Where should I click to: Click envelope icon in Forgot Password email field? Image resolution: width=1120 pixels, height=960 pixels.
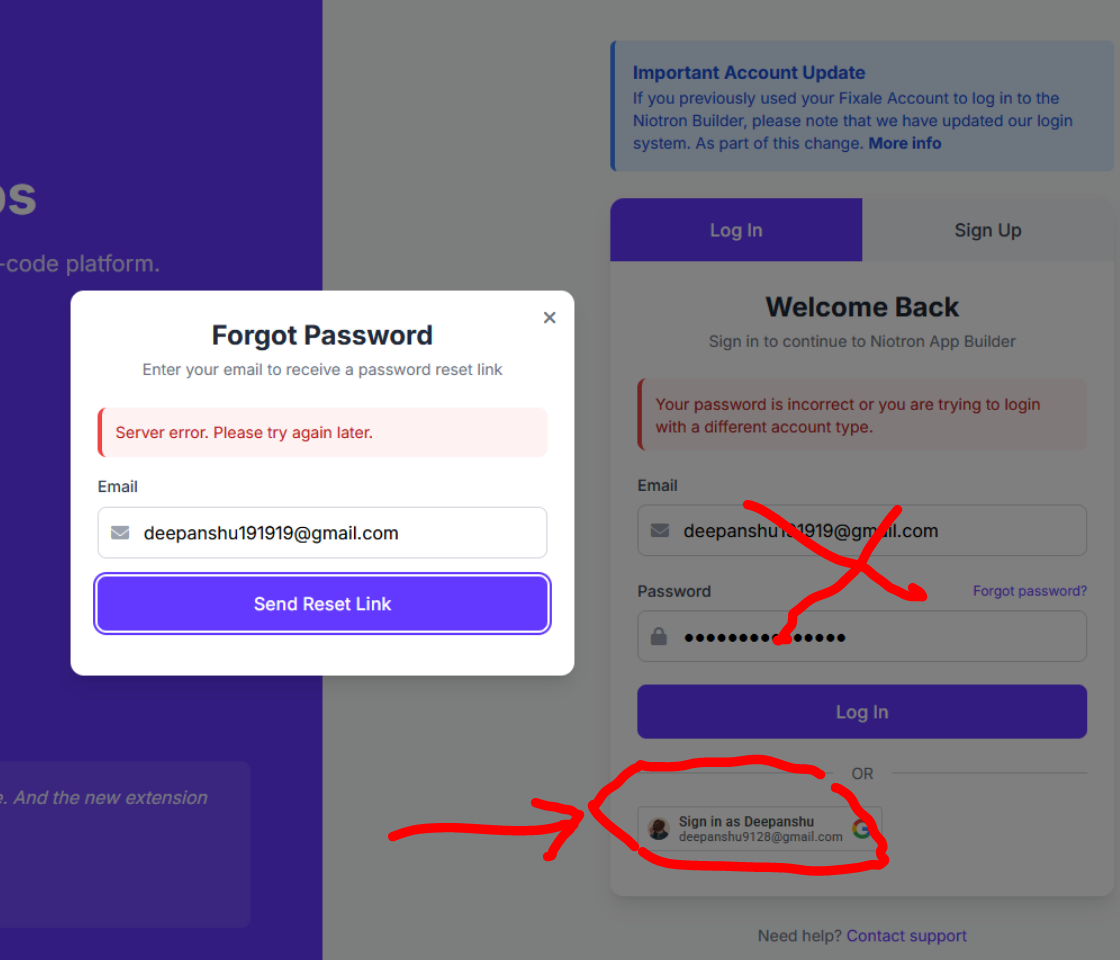pos(120,533)
